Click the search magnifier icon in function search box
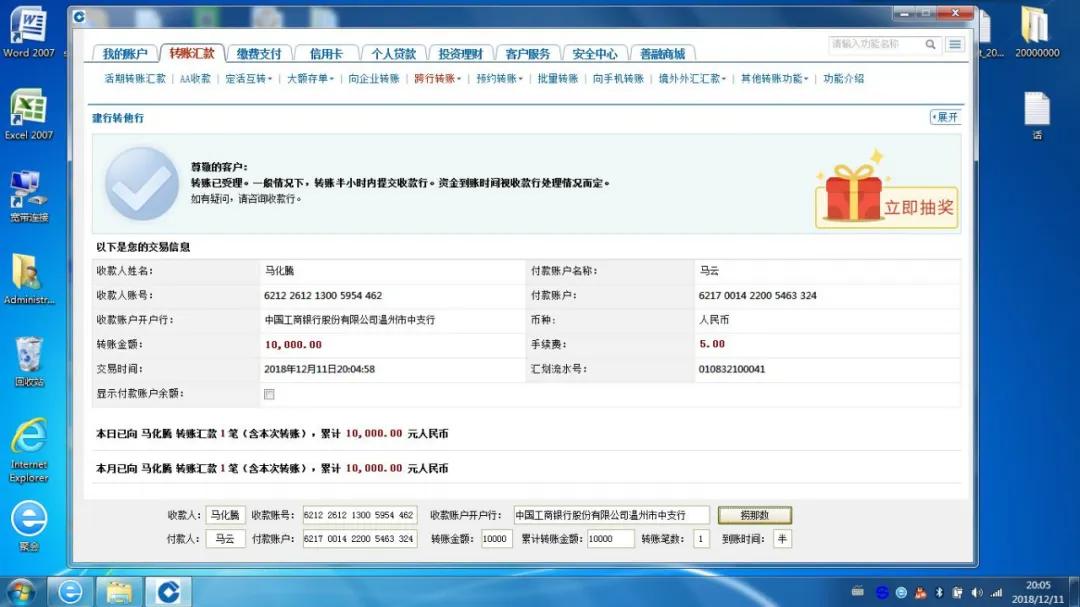This screenshot has height=607, width=1080. [x=932, y=44]
